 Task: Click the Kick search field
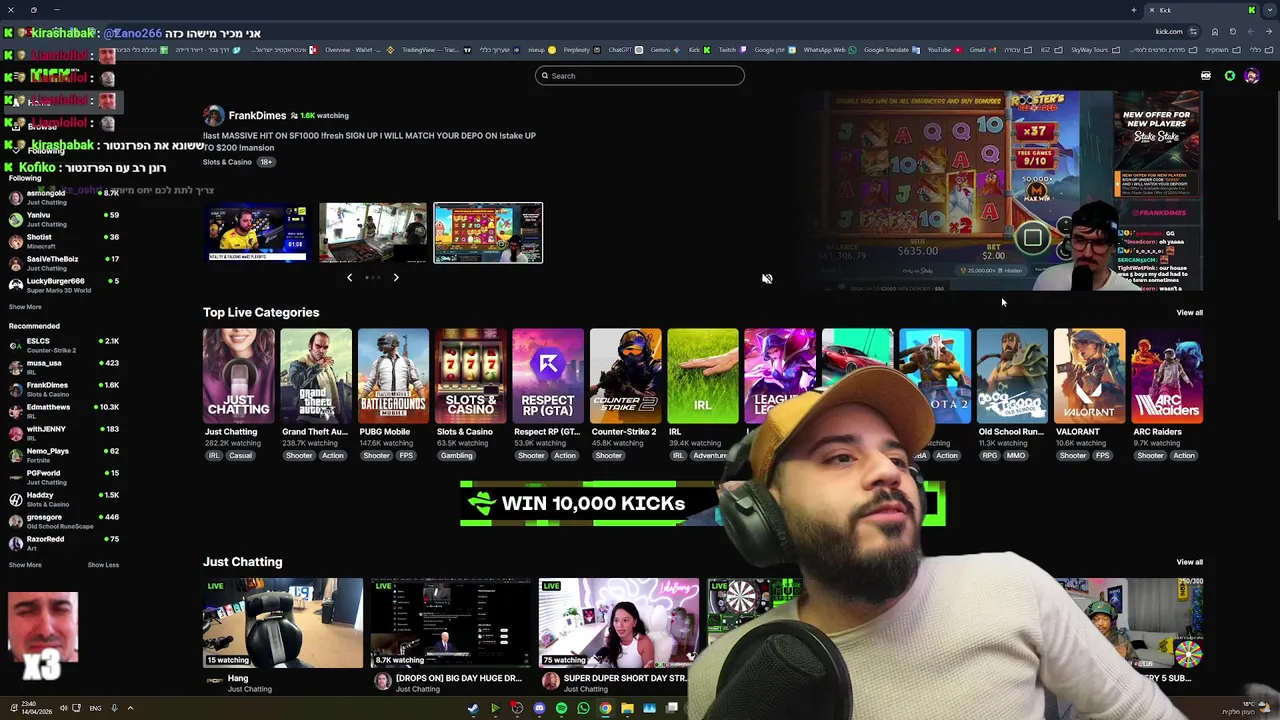click(x=640, y=76)
